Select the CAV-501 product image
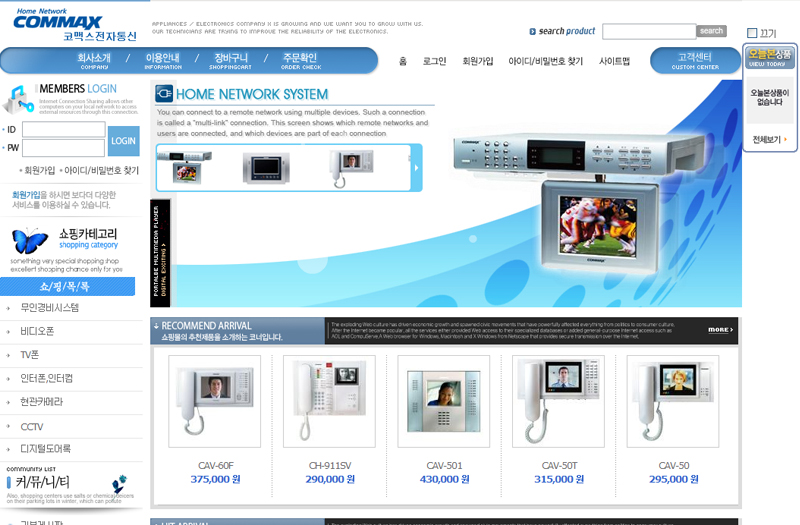 click(x=443, y=401)
